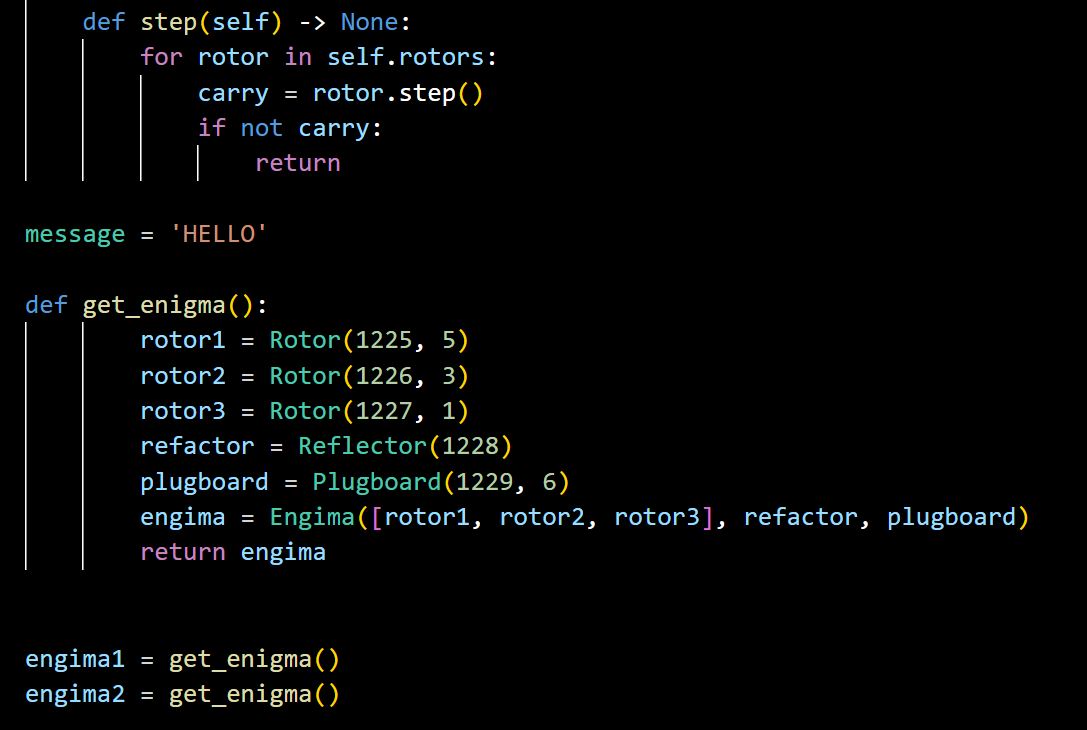Click the step method name in def

168,23
